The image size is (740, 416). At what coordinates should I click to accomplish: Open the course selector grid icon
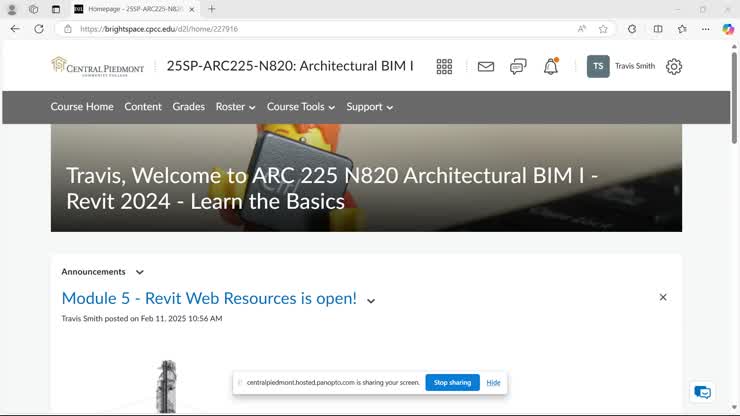click(444, 67)
